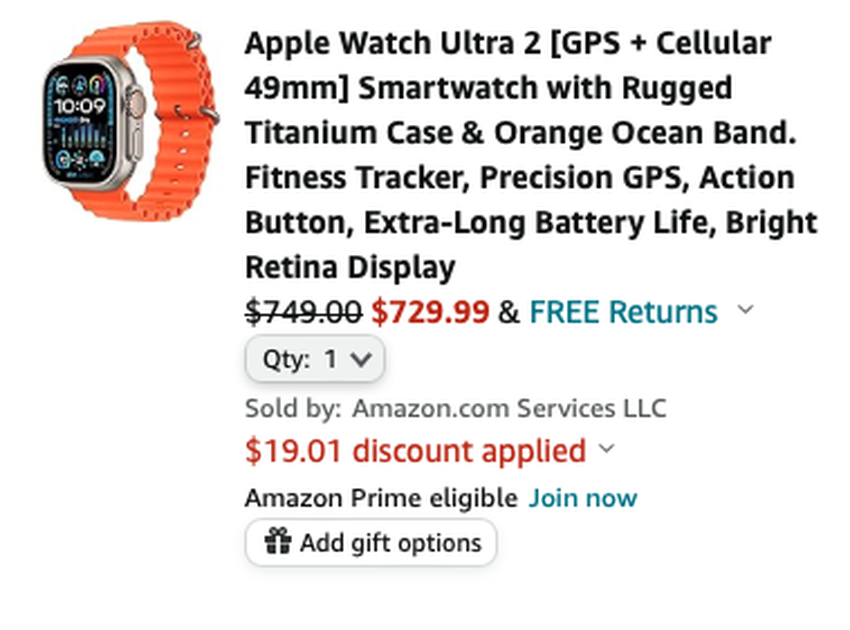This screenshot has width=850, height=630.
Task: Click the watch face in the product image
Action: coord(80,120)
